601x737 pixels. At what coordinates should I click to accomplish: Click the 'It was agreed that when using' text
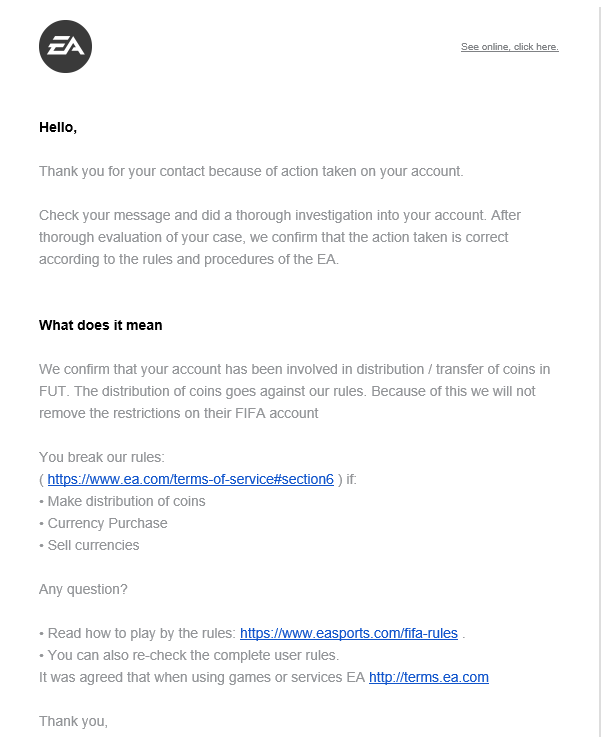pyautogui.click(x=202, y=677)
